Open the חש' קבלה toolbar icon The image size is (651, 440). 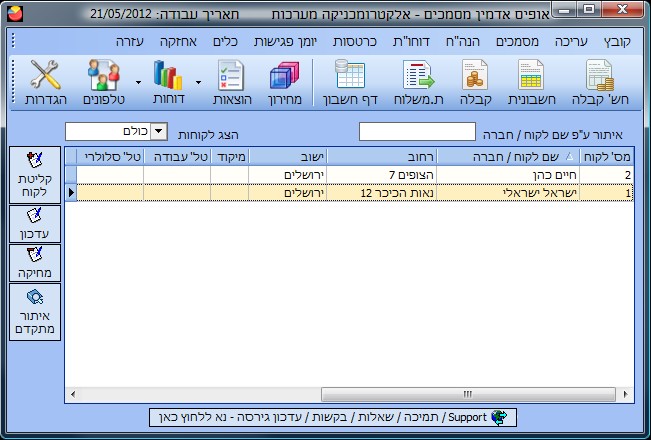tap(599, 84)
